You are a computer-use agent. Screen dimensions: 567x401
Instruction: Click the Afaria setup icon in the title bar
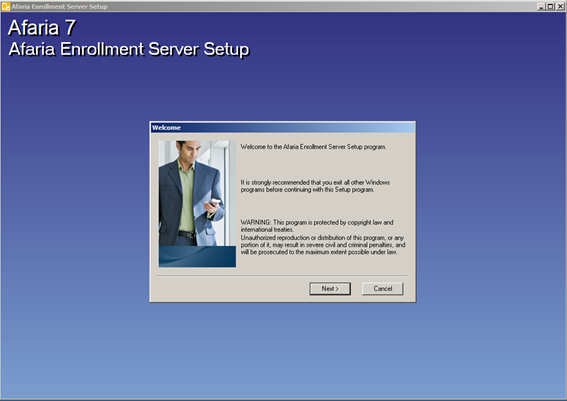tap(6, 7)
